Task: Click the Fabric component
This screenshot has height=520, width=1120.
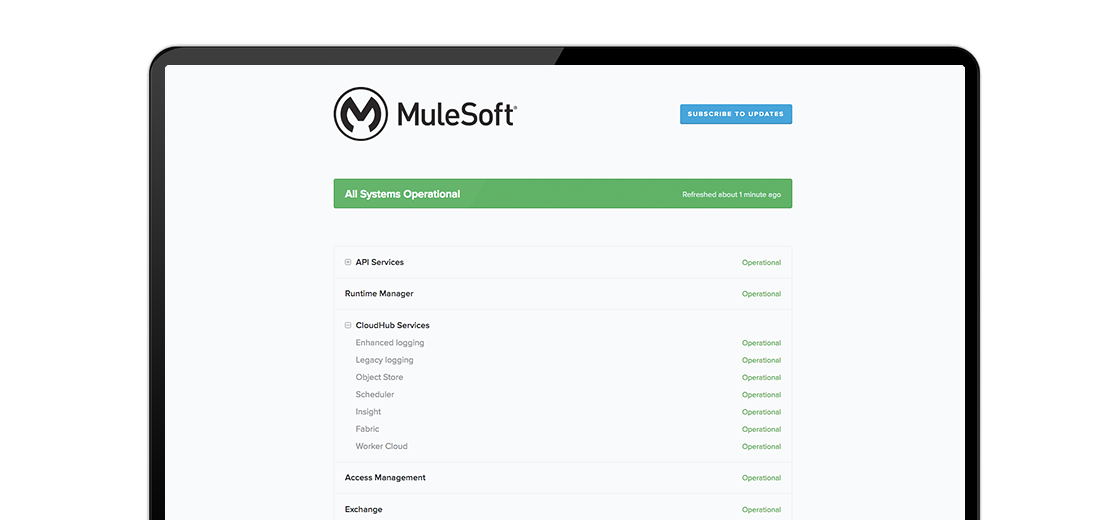Action: [x=367, y=429]
